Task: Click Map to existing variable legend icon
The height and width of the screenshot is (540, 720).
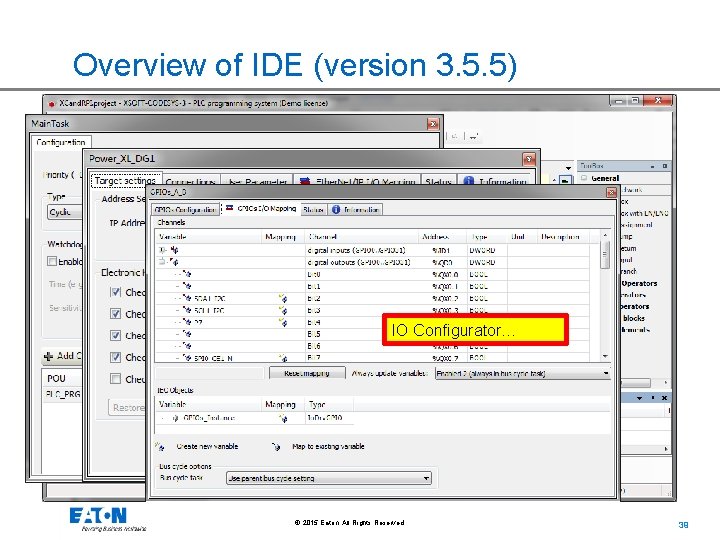Action: (276, 446)
